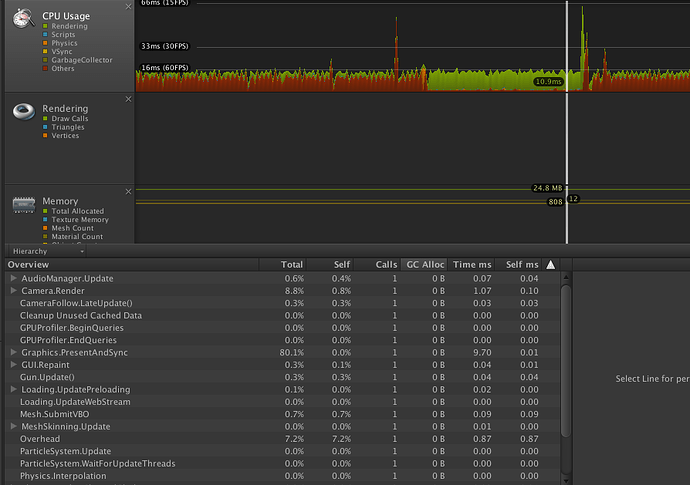
Task: Sort by Overview column header
Action: (x=132, y=265)
